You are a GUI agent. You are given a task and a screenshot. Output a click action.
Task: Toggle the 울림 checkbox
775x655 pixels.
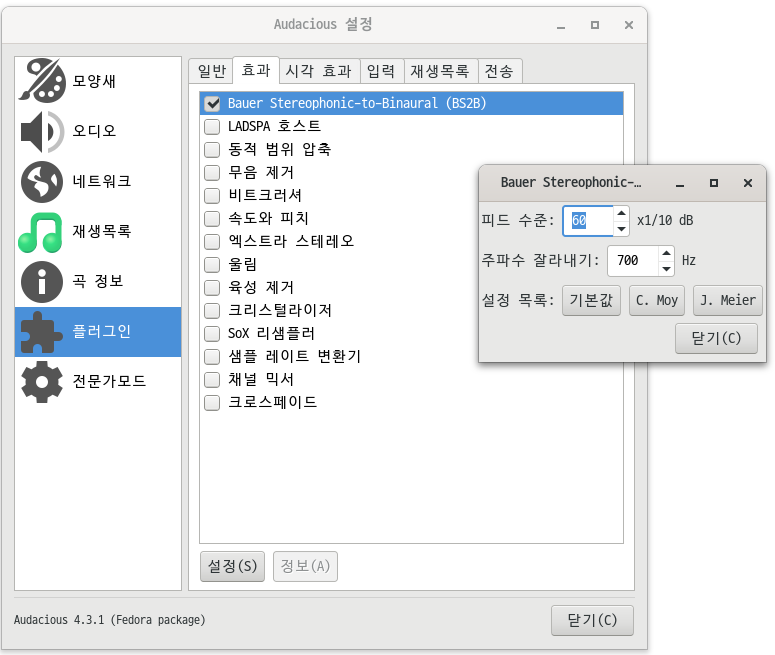[x=212, y=264]
